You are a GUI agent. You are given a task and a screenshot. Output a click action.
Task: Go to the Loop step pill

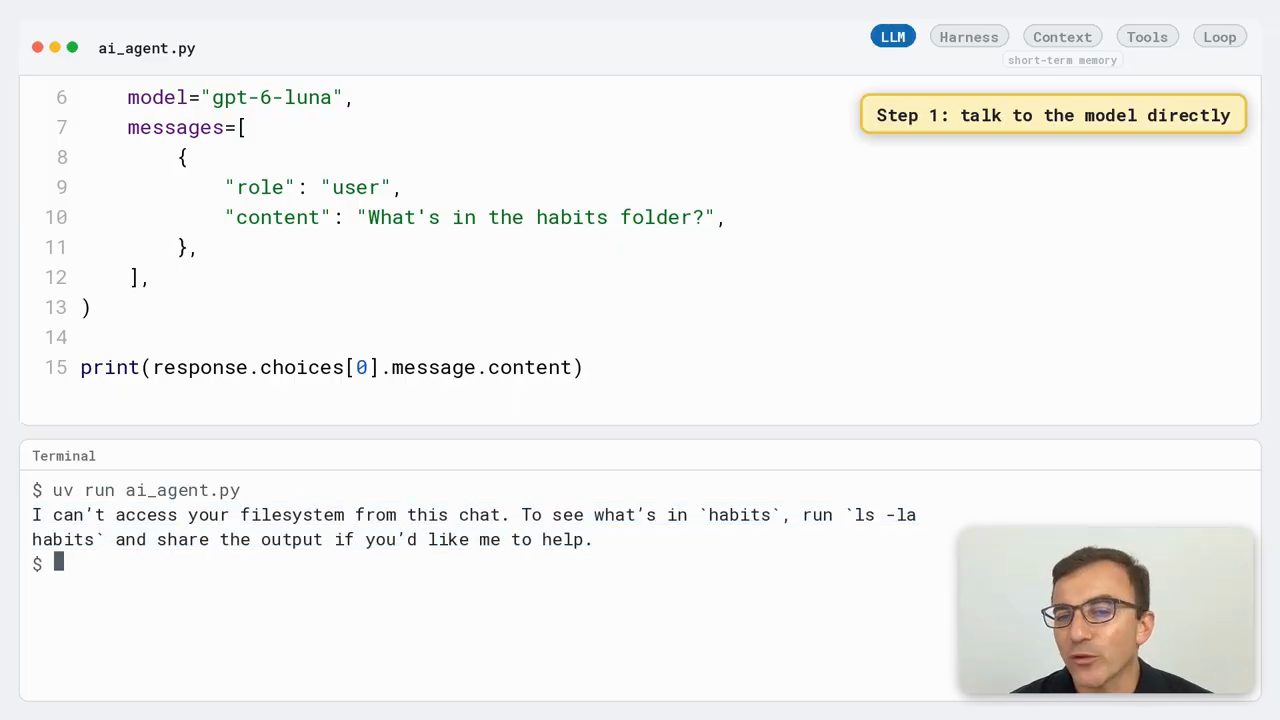click(x=1219, y=37)
